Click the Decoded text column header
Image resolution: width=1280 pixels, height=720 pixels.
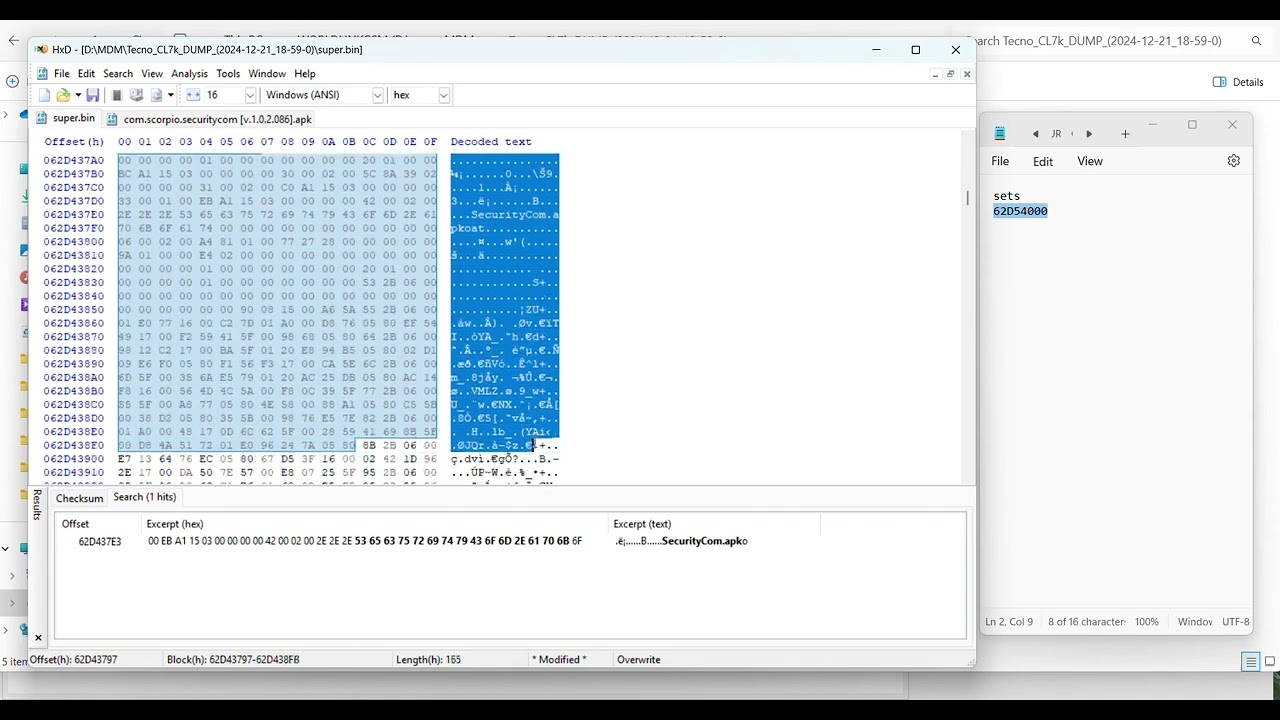[x=491, y=142]
